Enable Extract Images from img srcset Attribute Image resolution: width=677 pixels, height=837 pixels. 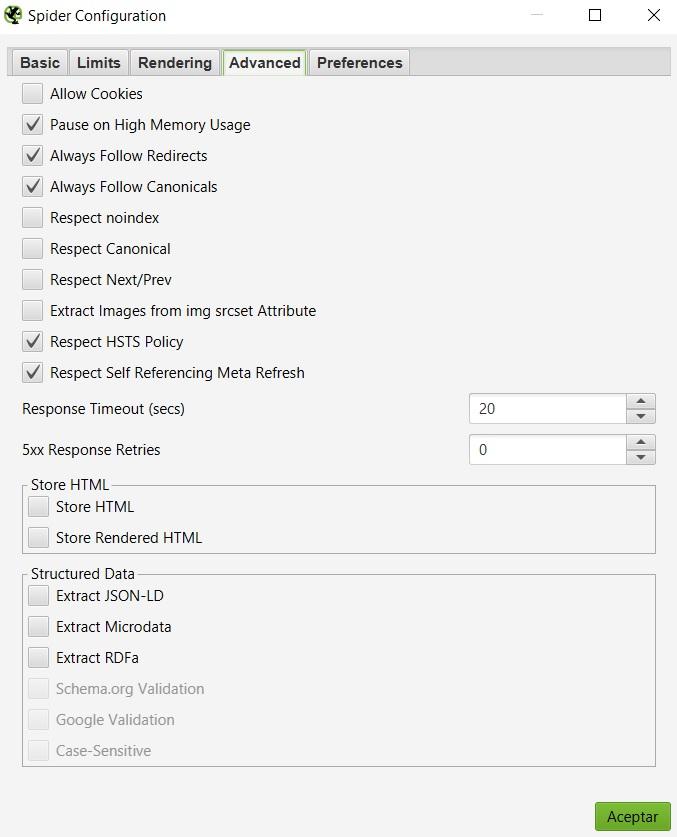(x=33, y=311)
